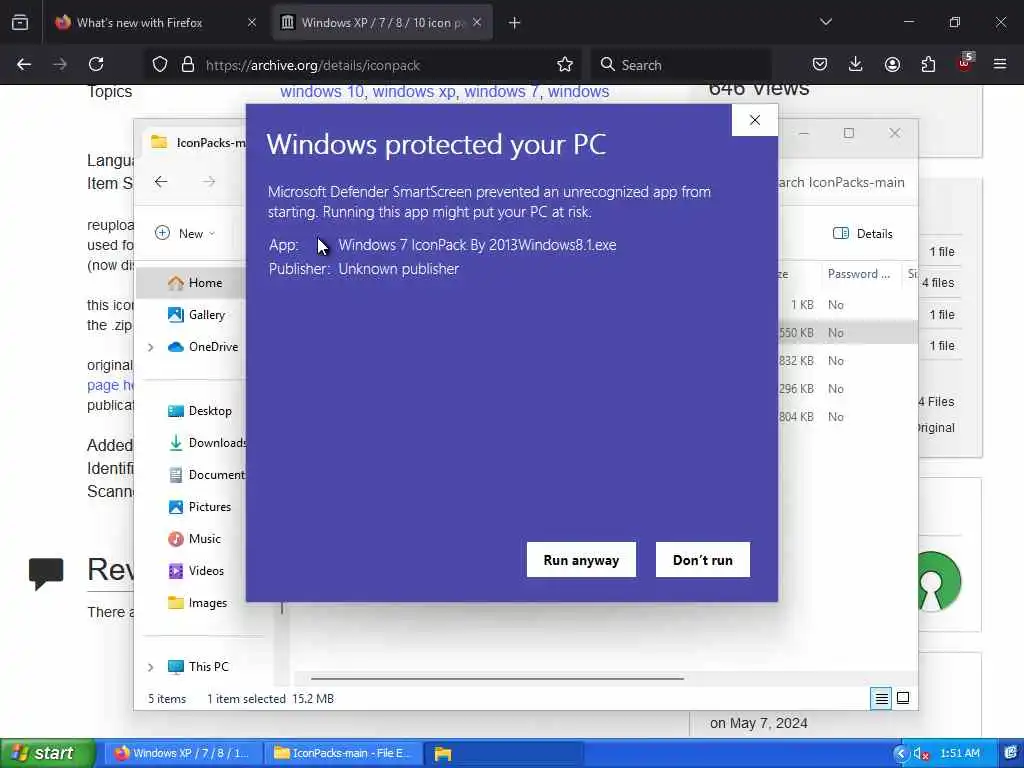This screenshot has width=1024, height=768.
Task: Open Gallery in File Explorer sidebar
Action: (197, 315)
